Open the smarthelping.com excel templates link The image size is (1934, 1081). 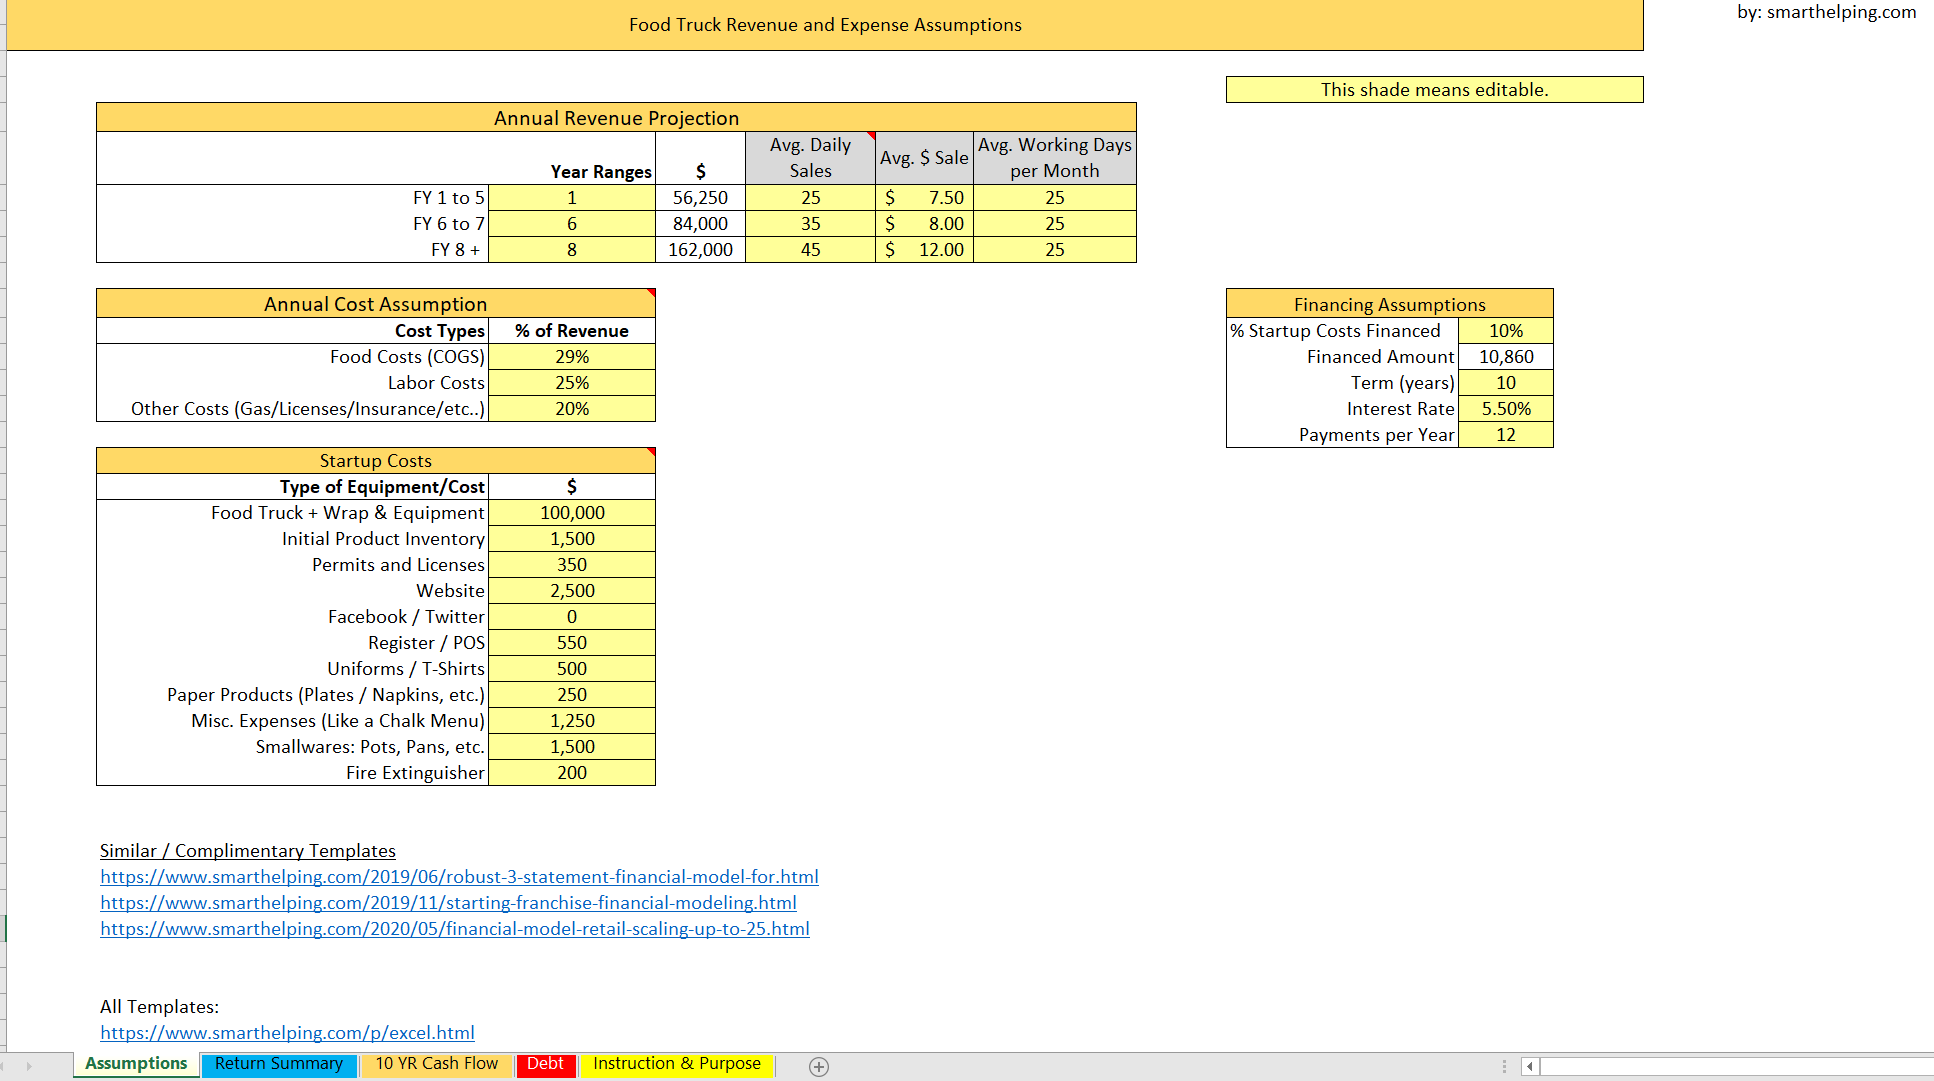[287, 1032]
